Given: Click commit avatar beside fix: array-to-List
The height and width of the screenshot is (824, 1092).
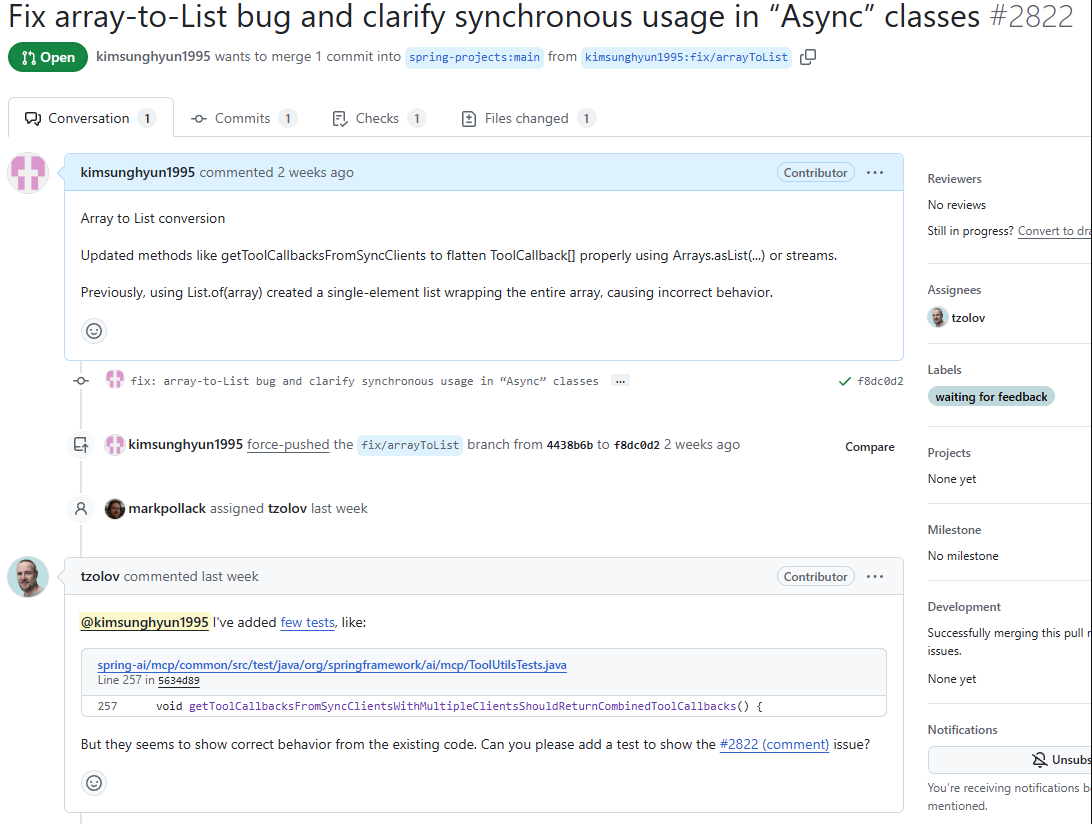Looking at the screenshot, I should click(x=115, y=380).
